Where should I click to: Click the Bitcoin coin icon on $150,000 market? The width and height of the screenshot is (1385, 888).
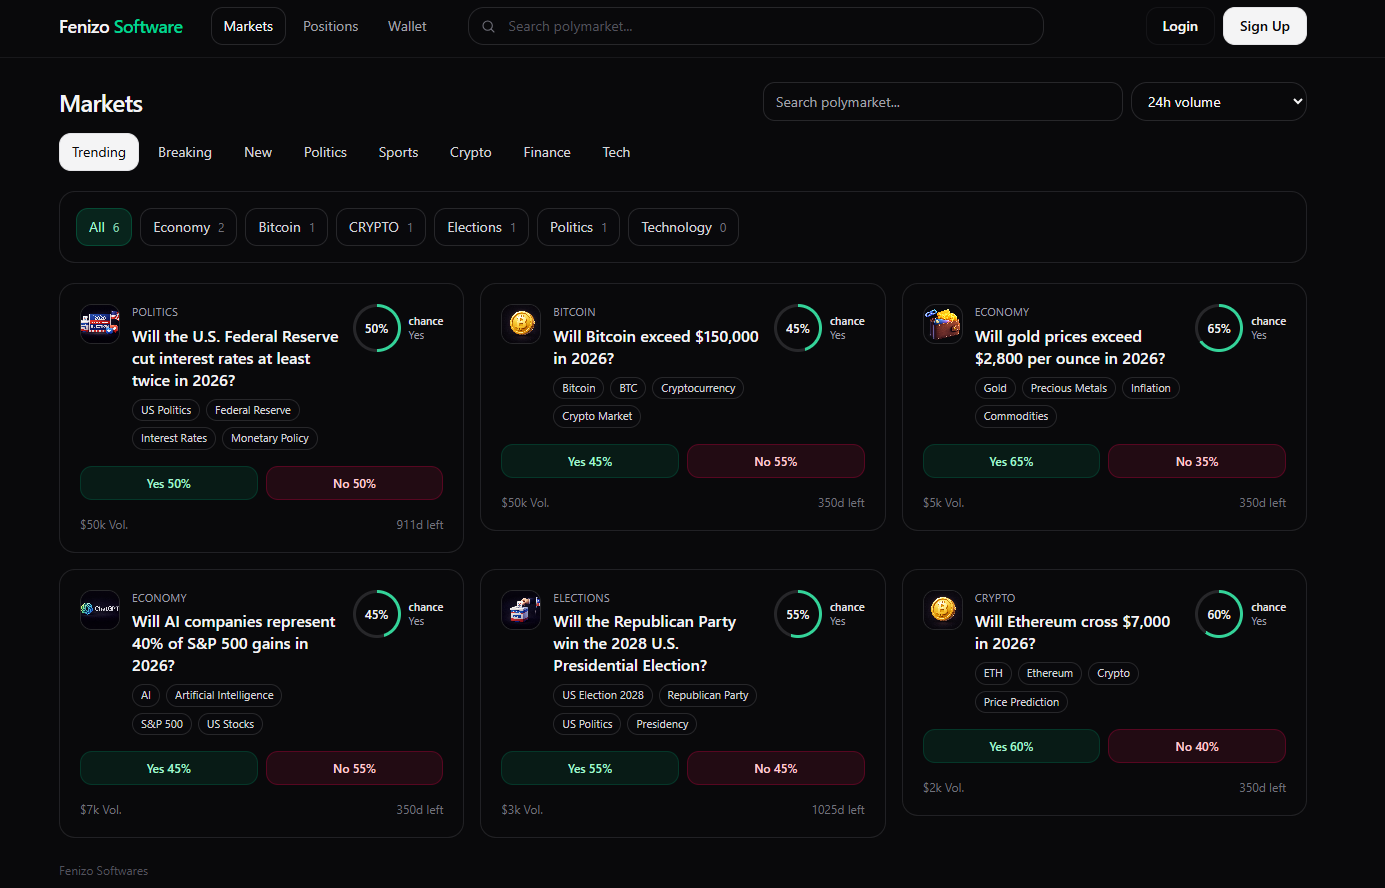tap(520, 324)
